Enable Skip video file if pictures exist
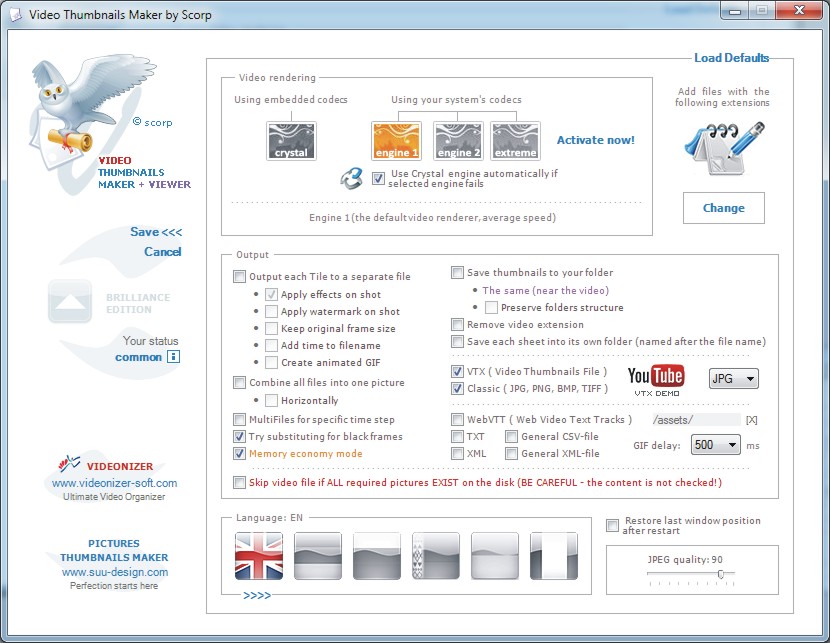 point(239,483)
